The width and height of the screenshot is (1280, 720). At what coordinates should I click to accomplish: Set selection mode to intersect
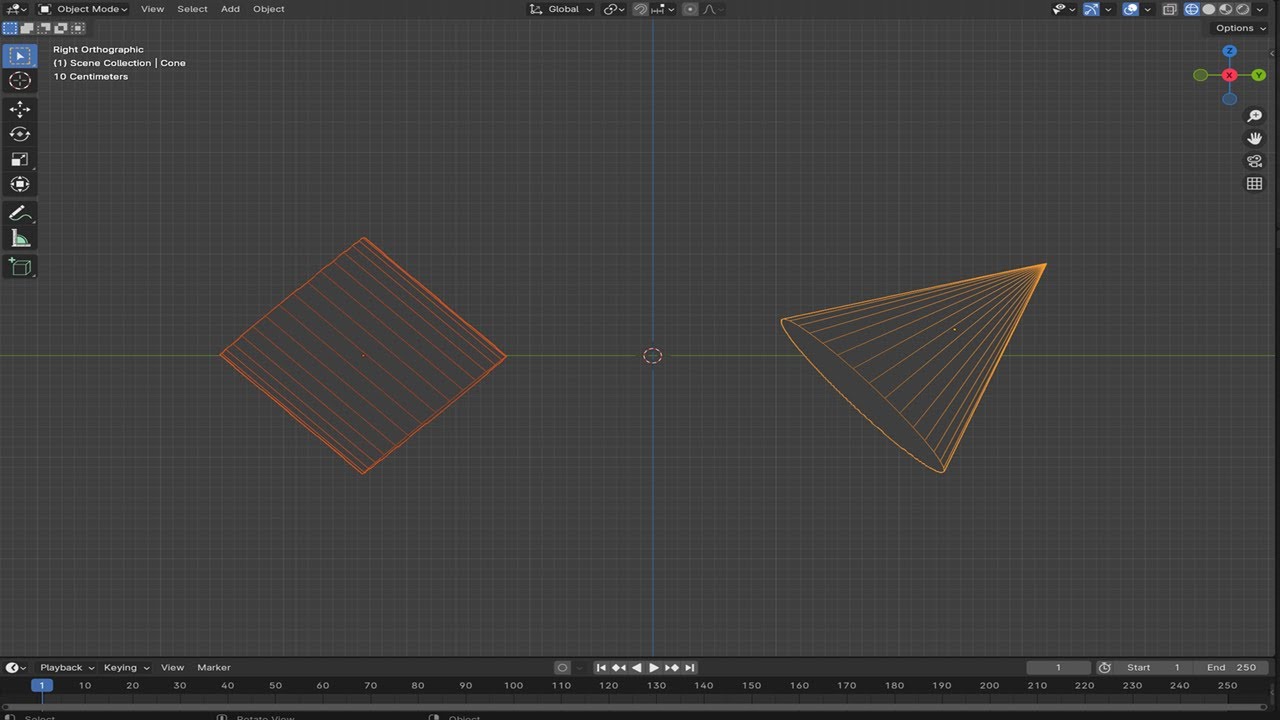(x=77, y=28)
